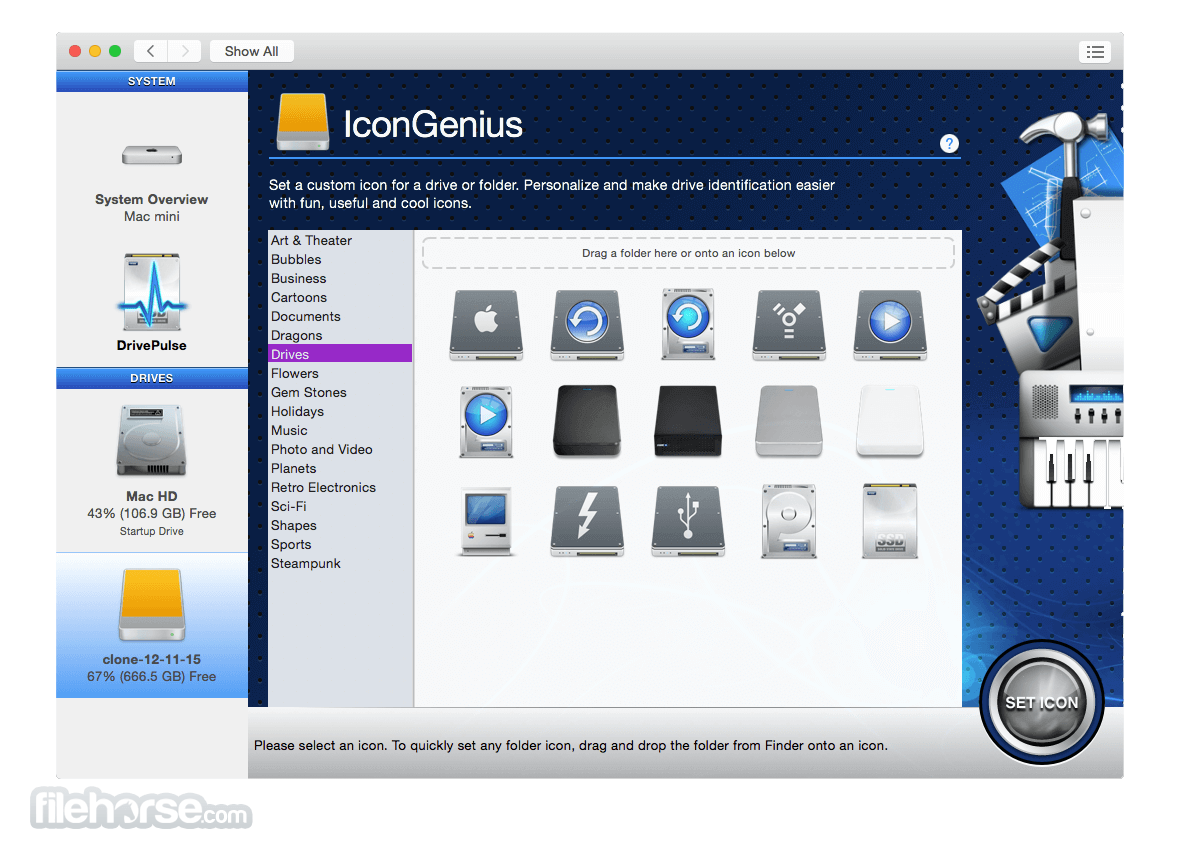This screenshot has height=859, width=1180.
Task: Open the Cartoons category
Action: (340, 297)
